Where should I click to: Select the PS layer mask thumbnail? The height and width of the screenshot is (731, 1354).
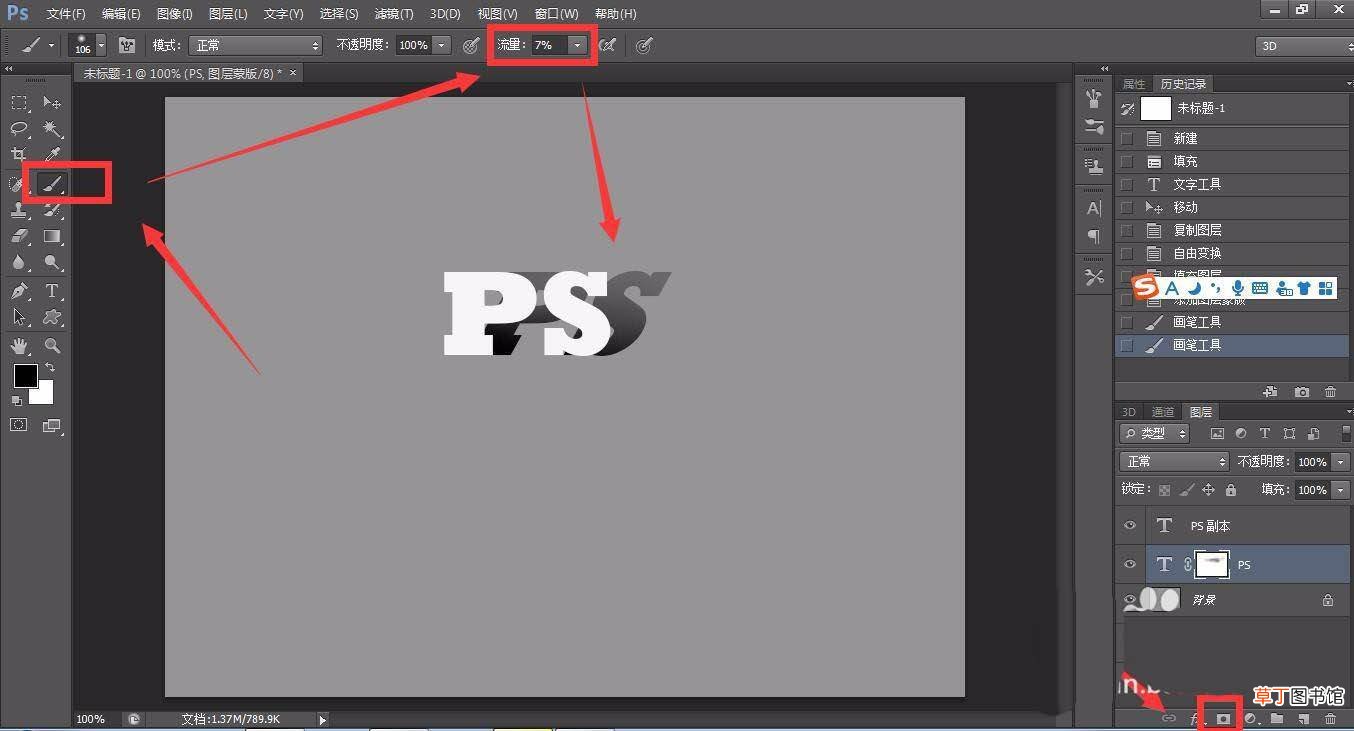point(1212,565)
